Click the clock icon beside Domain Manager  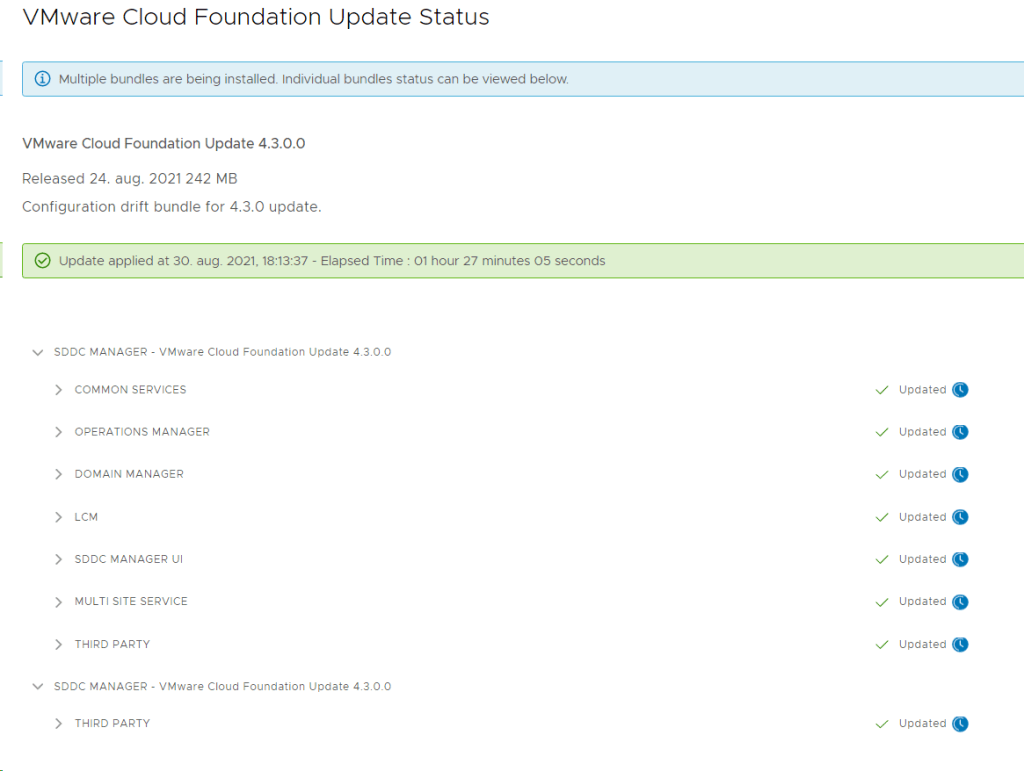(960, 474)
